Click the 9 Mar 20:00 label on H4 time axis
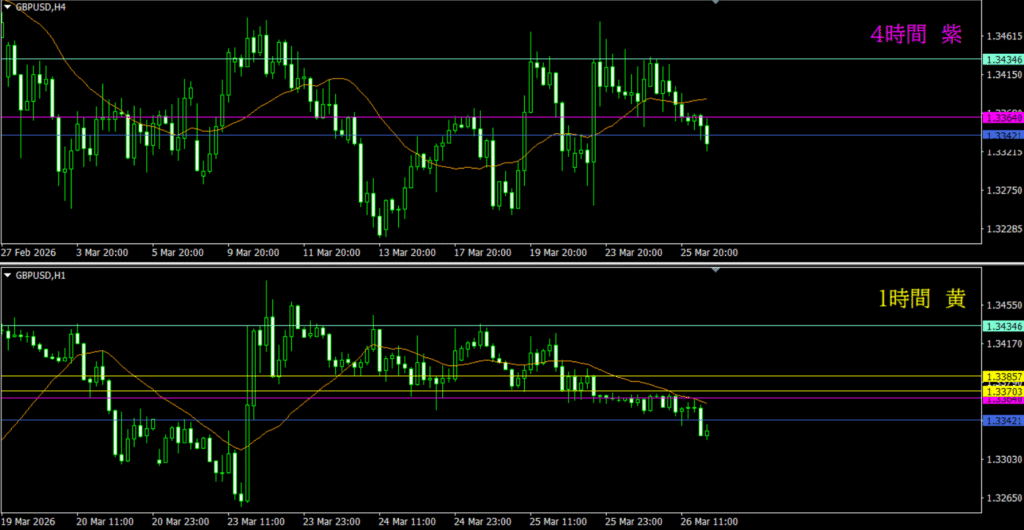1024x530 pixels. coord(253,252)
